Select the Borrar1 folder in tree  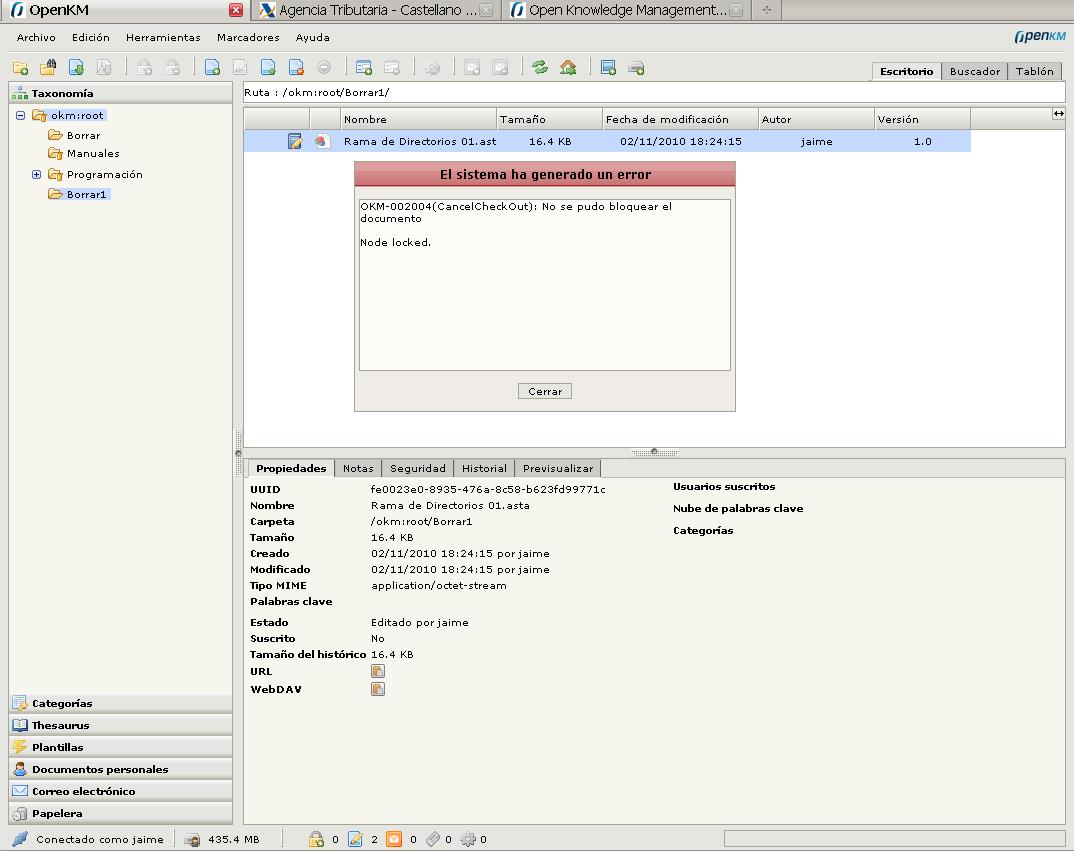(x=86, y=195)
